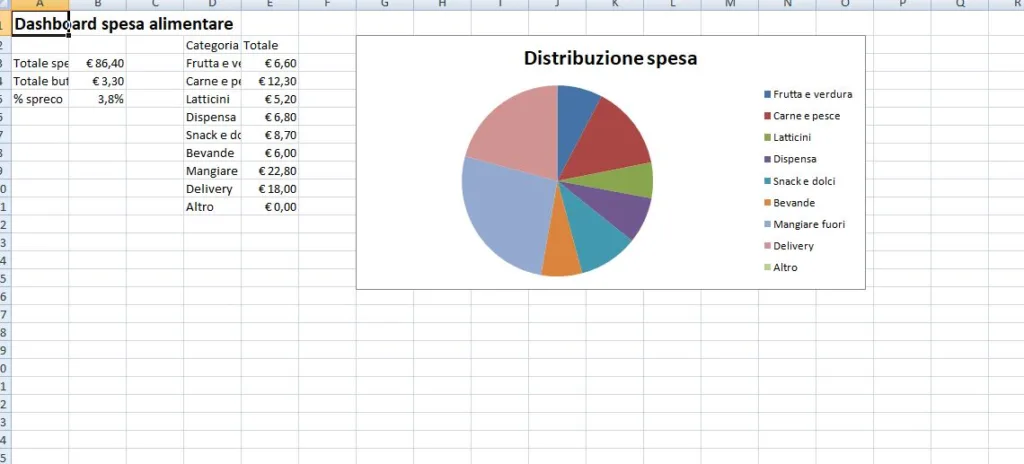Select the cell showing € 86,40
The image size is (1024, 464).
[98, 63]
